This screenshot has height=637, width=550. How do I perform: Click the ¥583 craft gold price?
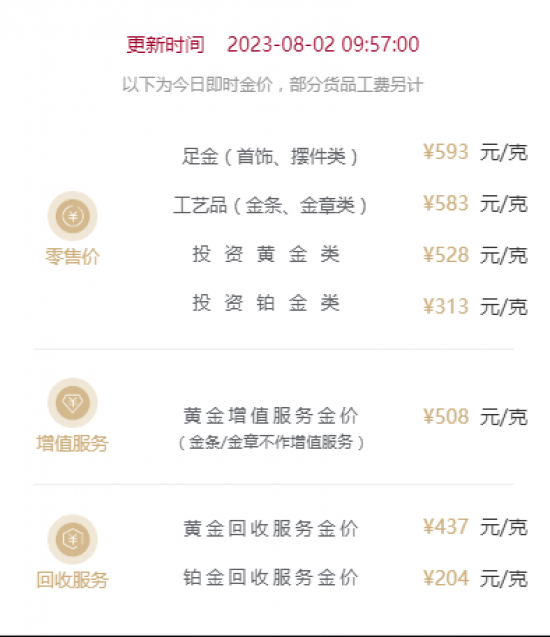coord(446,203)
